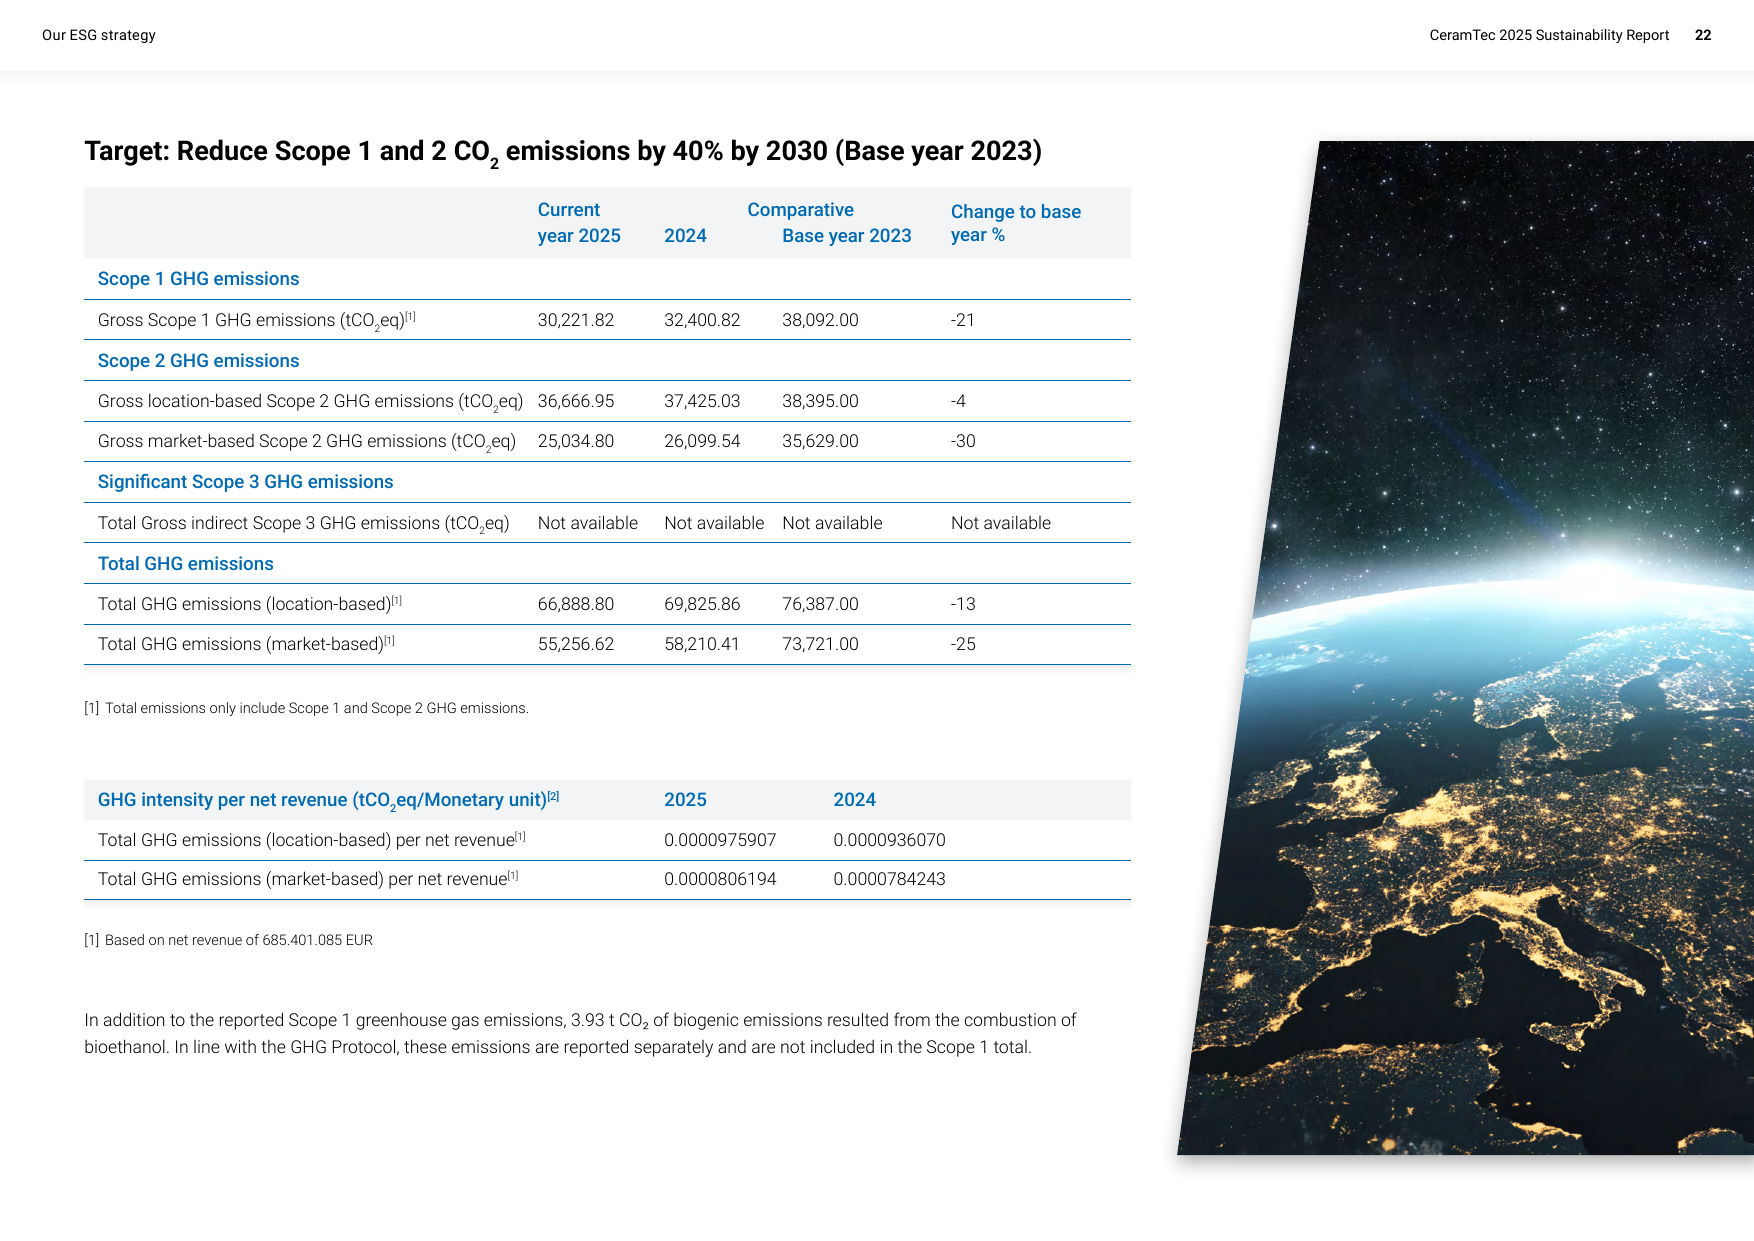Click 'Change to base year %' column header
The width and height of the screenshot is (1754, 1241).
[1016, 224]
